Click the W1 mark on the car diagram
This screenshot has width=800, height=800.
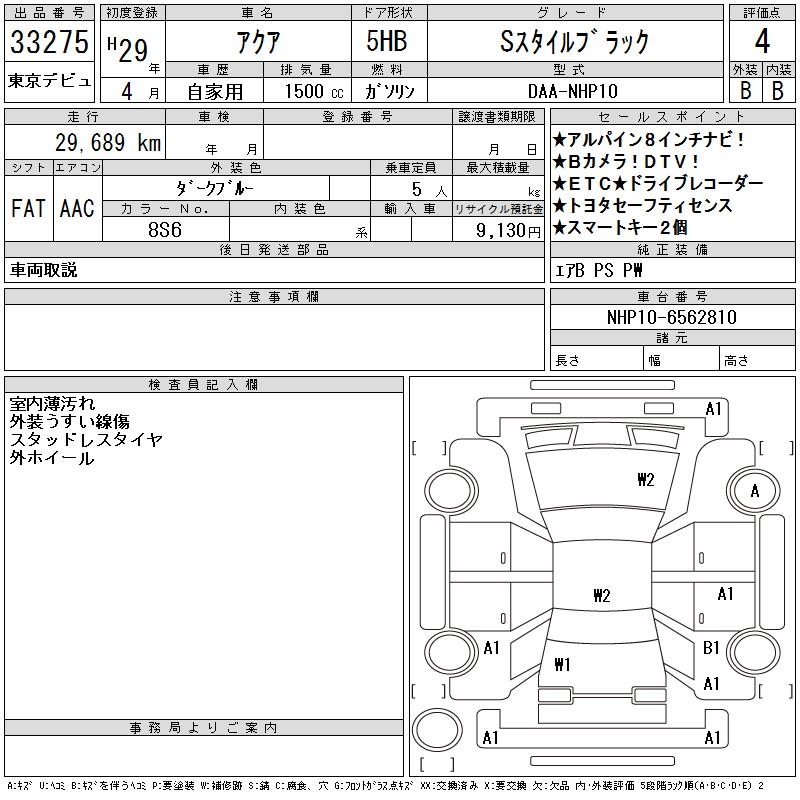pyautogui.click(x=562, y=664)
